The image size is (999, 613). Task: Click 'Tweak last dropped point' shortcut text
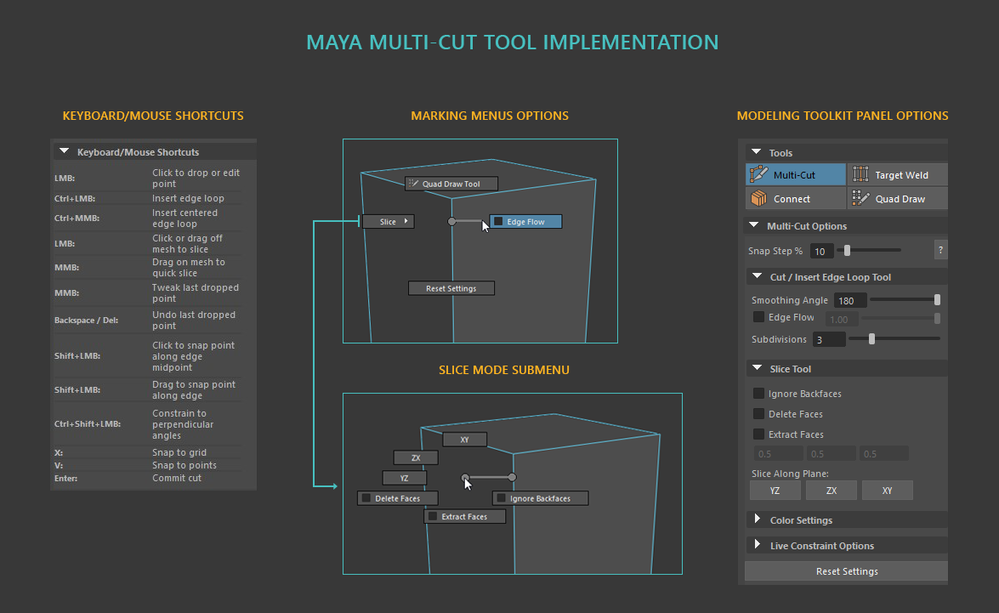pos(196,292)
